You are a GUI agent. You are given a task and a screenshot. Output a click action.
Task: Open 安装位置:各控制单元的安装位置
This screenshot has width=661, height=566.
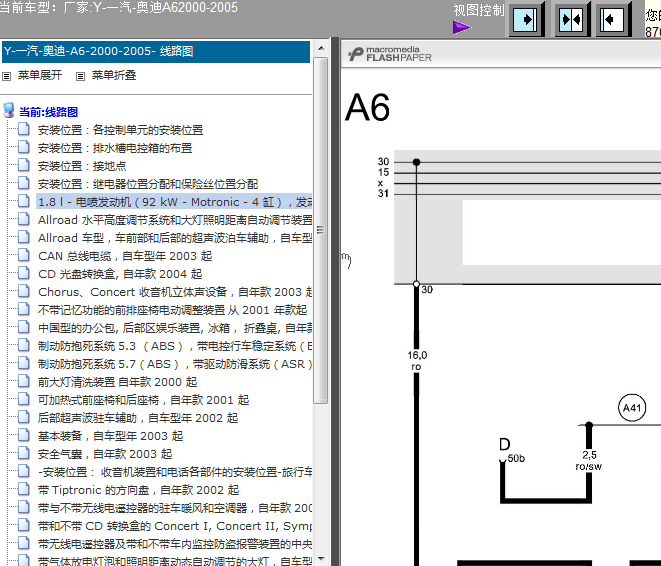(x=121, y=130)
